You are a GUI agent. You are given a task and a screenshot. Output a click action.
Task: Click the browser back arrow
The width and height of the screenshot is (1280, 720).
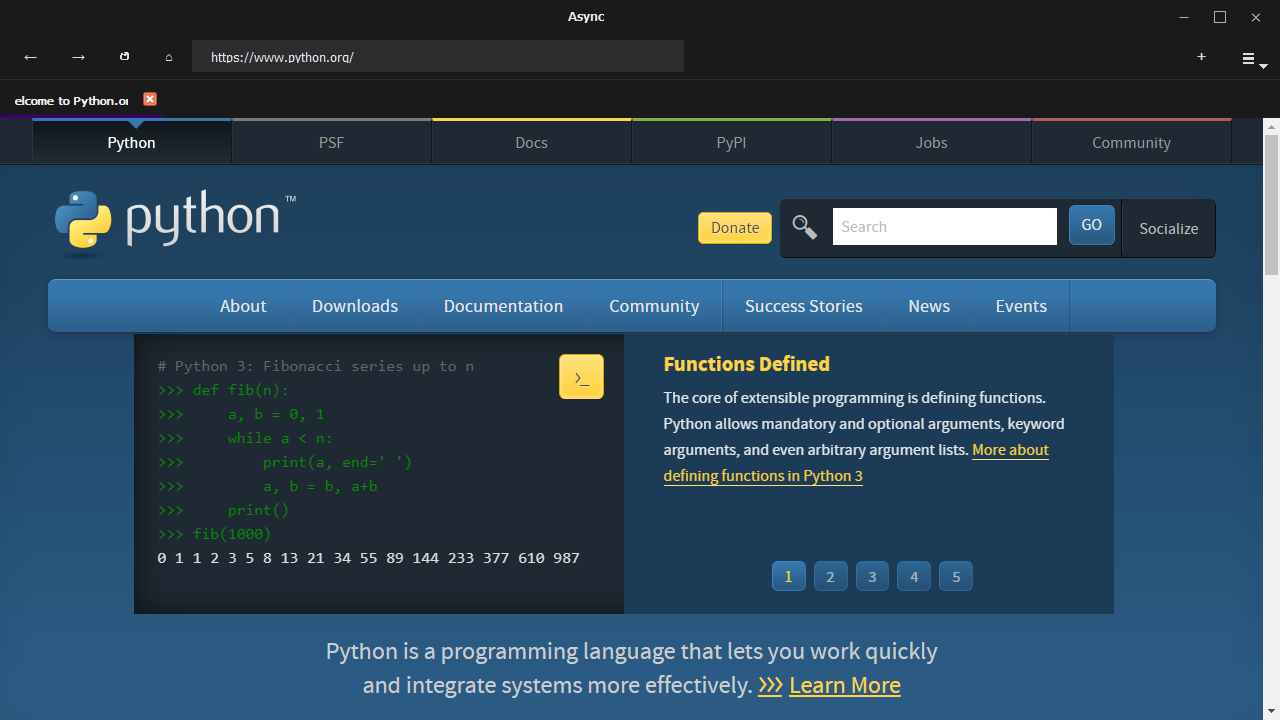[x=30, y=57]
